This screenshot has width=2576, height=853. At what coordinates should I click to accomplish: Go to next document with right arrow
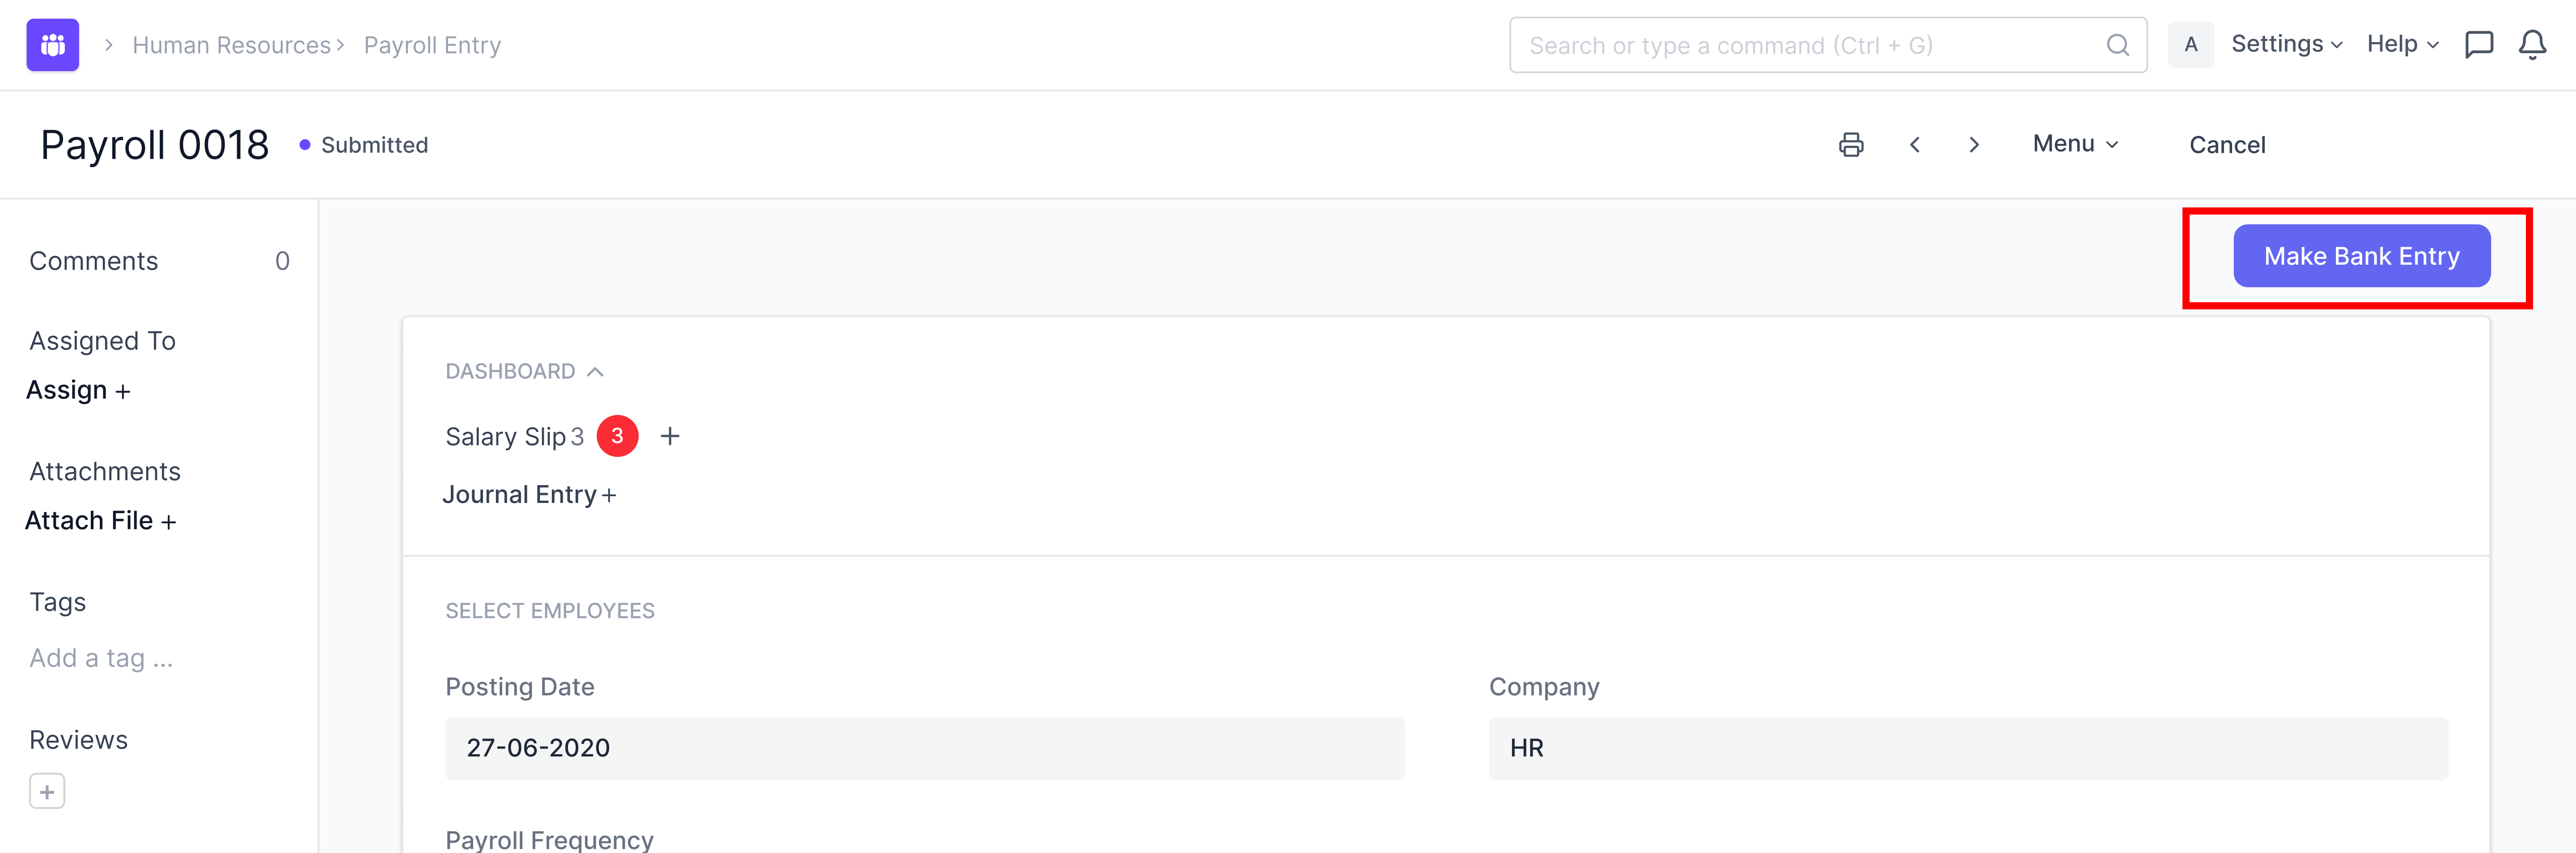coord(1973,145)
